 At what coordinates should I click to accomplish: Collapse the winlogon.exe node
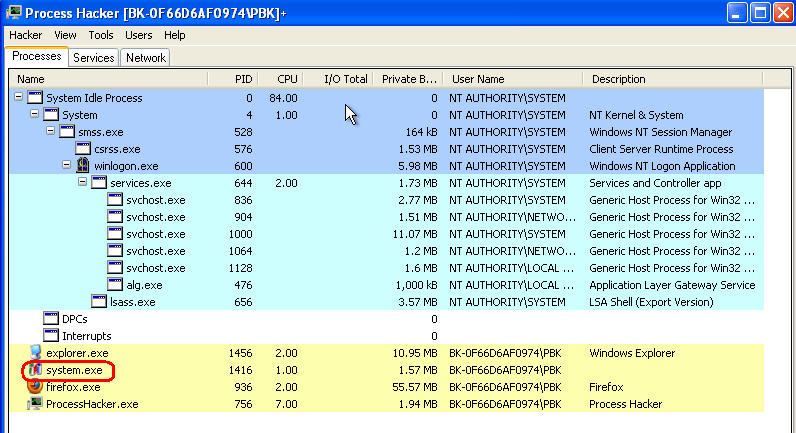pos(67,164)
